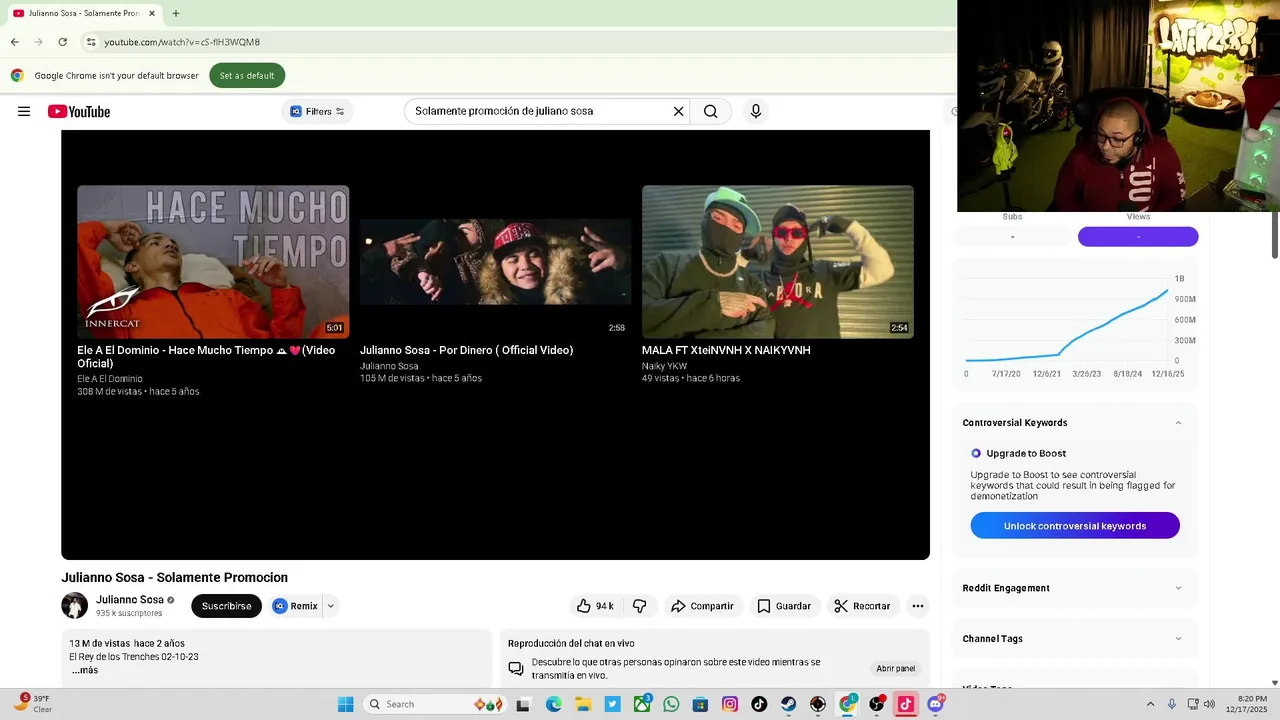Go back in Chrome
The width and height of the screenshot is (1280, 720).
pos(14,42)
